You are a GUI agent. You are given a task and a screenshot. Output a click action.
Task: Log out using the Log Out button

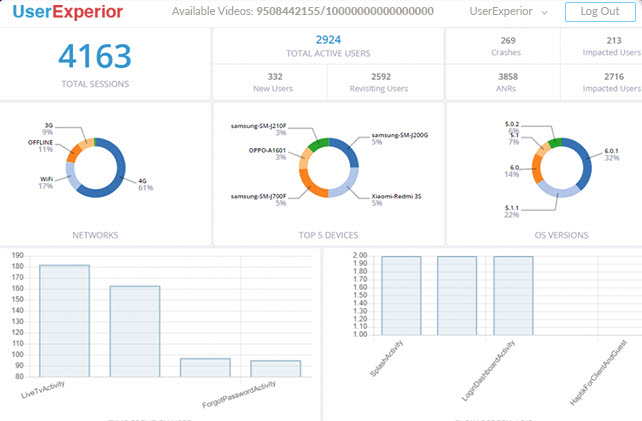click(600, 11)
